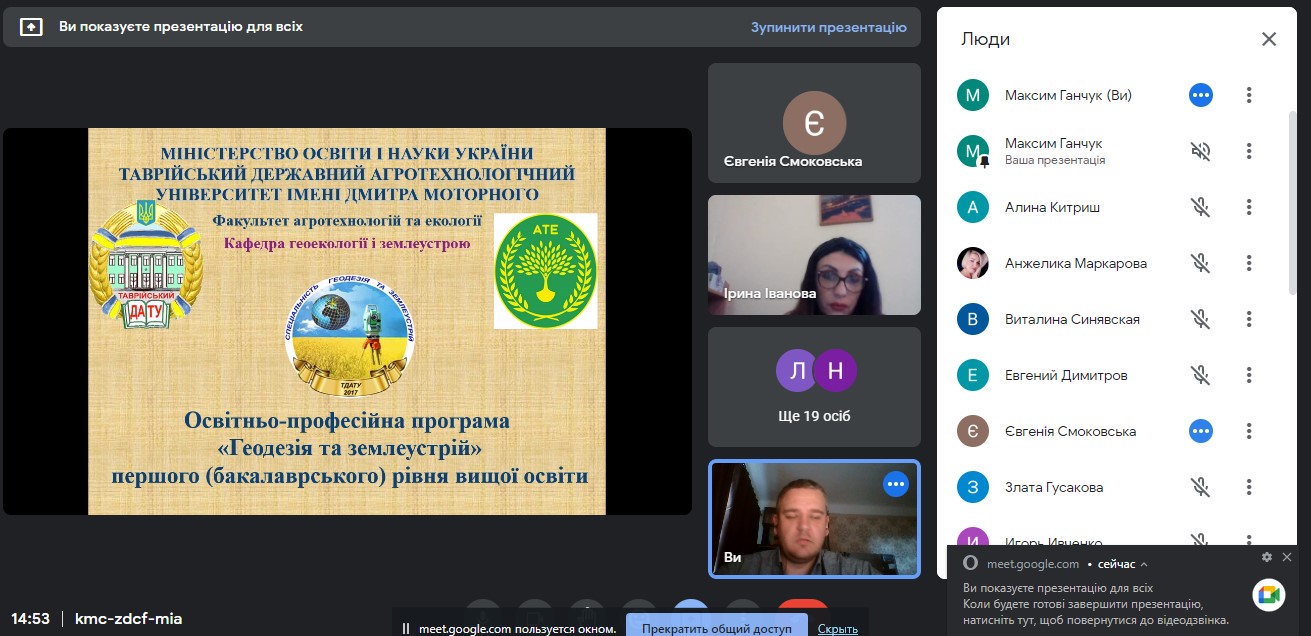The image size is (1311, 636).
Task: Click options dots on your self-view tile
Action: coord(896,484)
